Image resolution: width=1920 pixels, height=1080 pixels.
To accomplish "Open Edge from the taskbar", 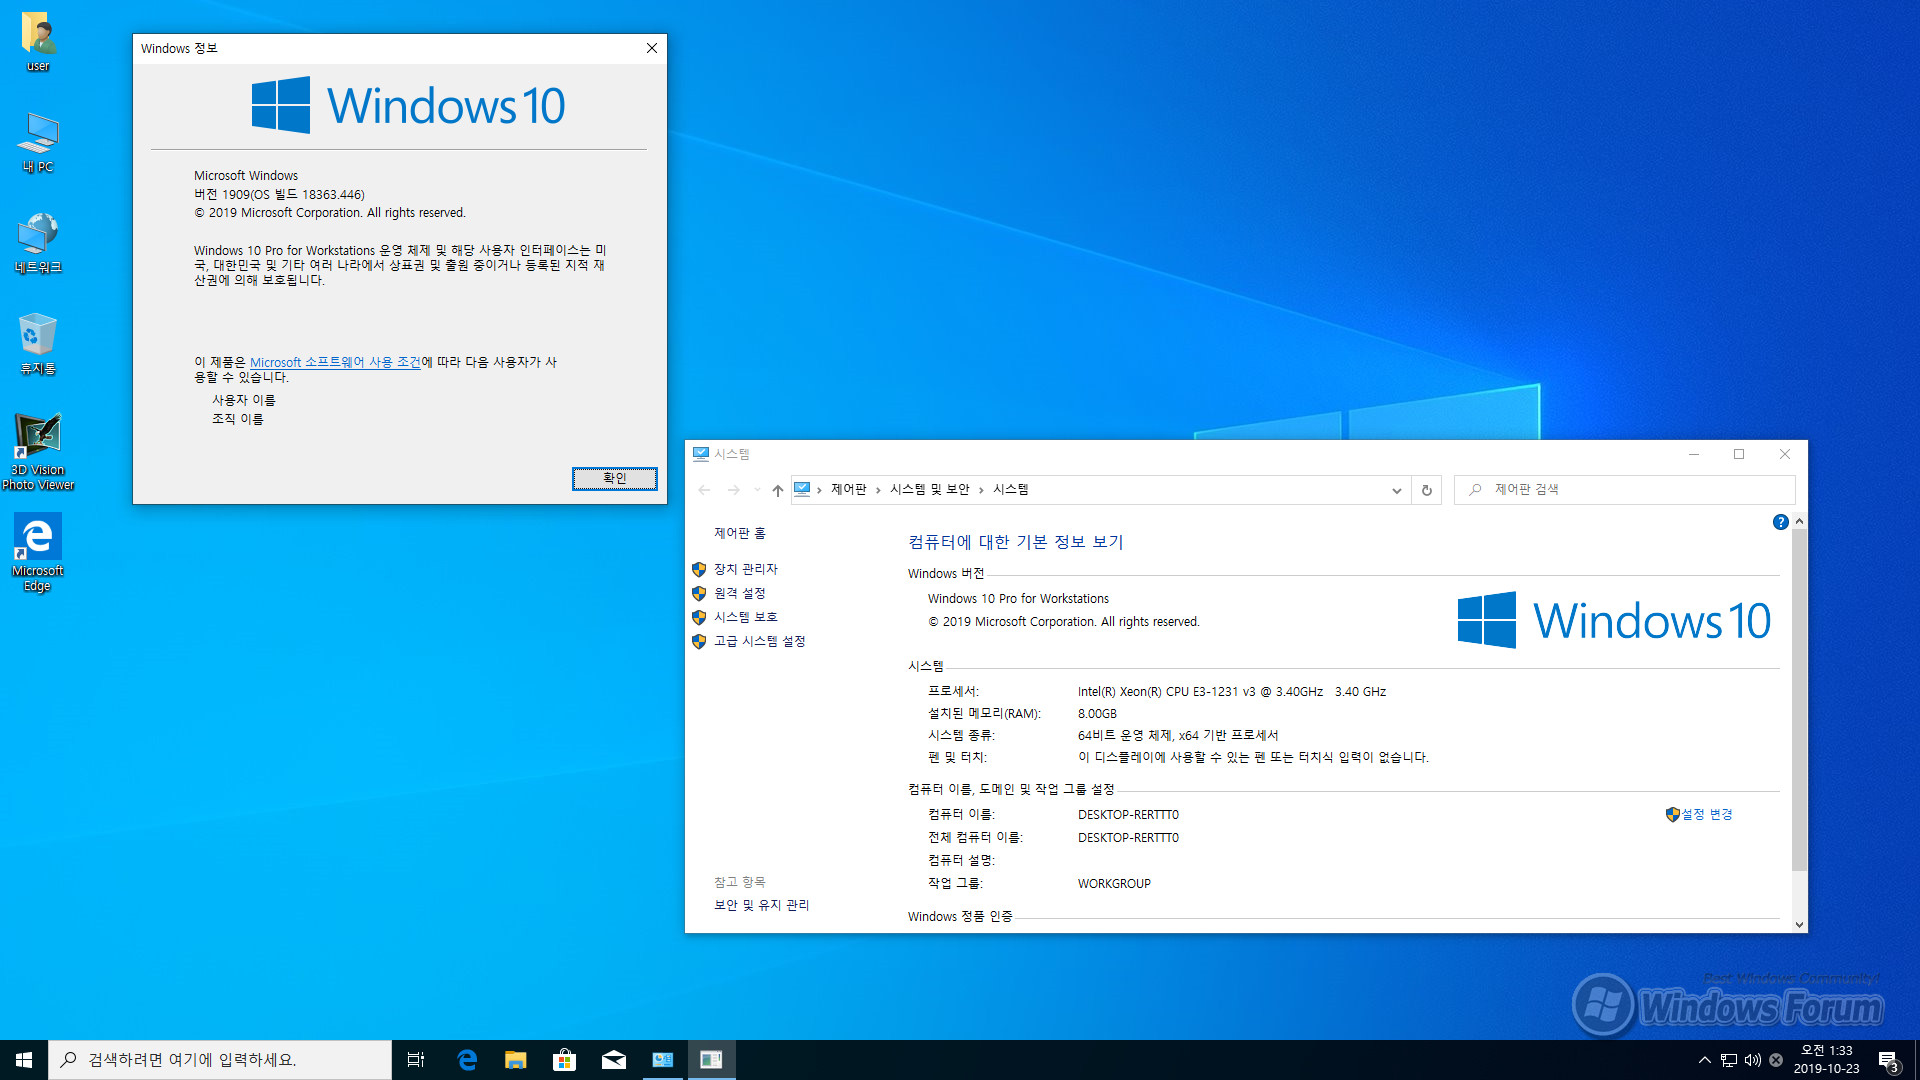I will 466,1060.
